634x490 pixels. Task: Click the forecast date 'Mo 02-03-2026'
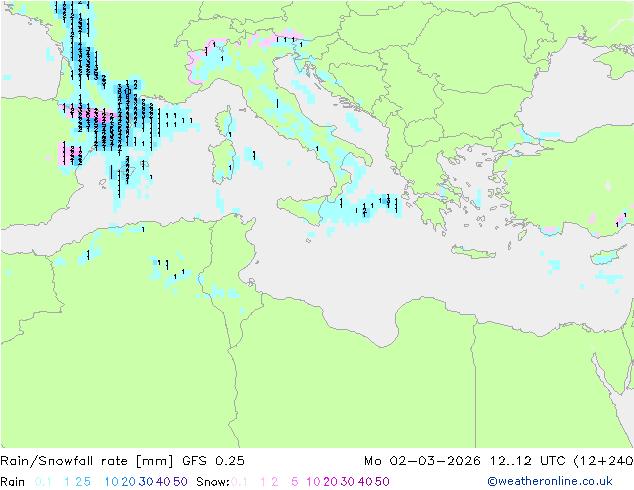click(422, 461)
